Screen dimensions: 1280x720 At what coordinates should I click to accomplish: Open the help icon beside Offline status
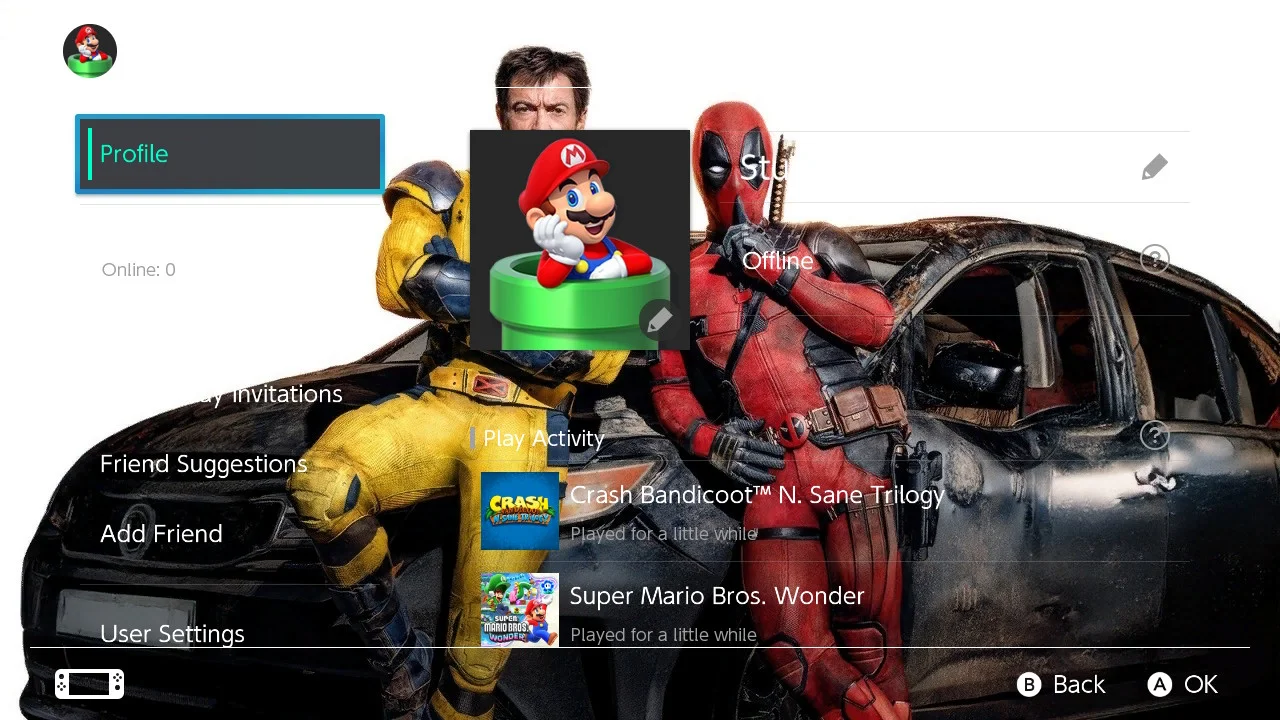pyautogui.click(x=1155, y=260)
